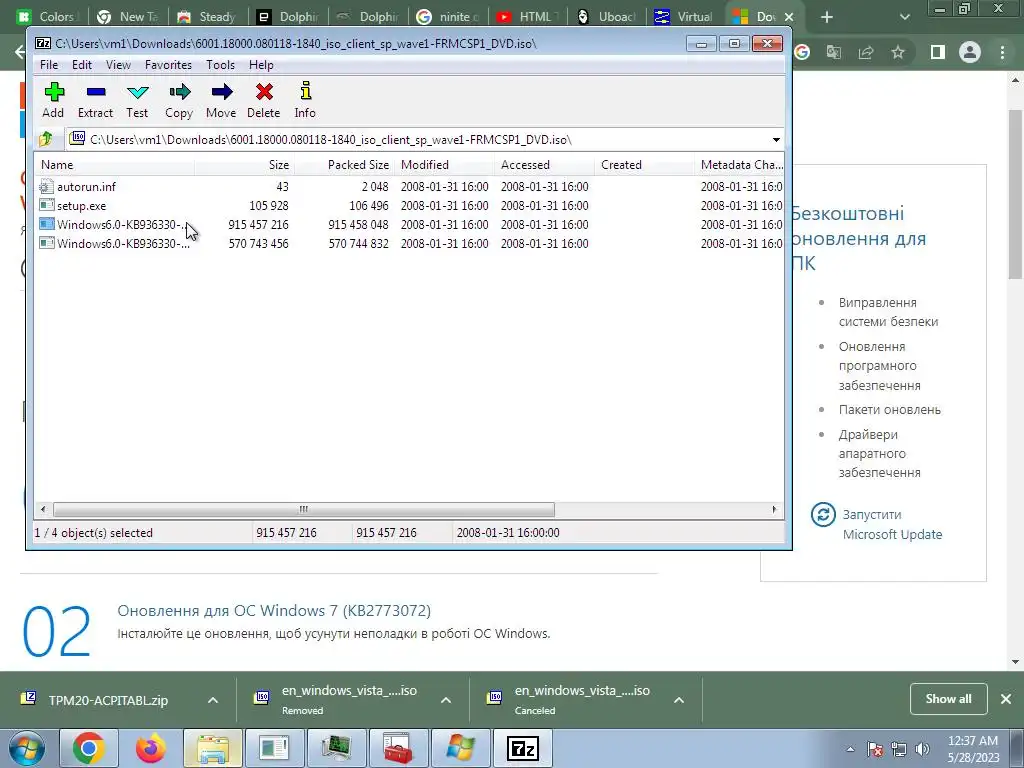Open the File menu
This screenshot has height=768, width=1024.
[49, 65]
